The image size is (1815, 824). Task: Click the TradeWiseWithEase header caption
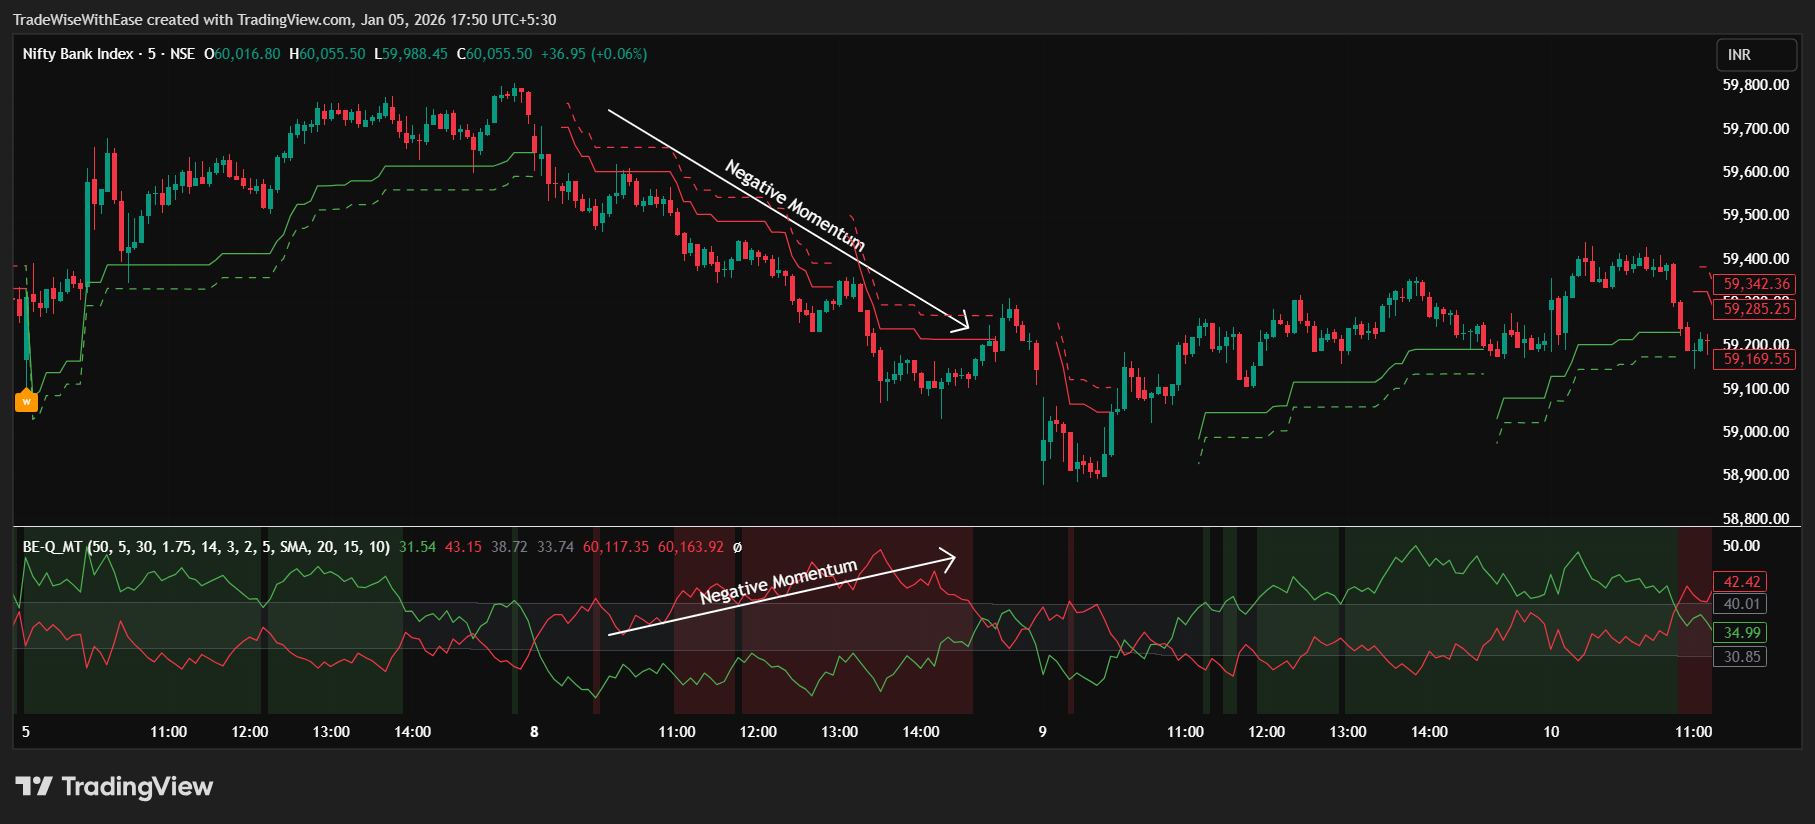tap(285, 20)
